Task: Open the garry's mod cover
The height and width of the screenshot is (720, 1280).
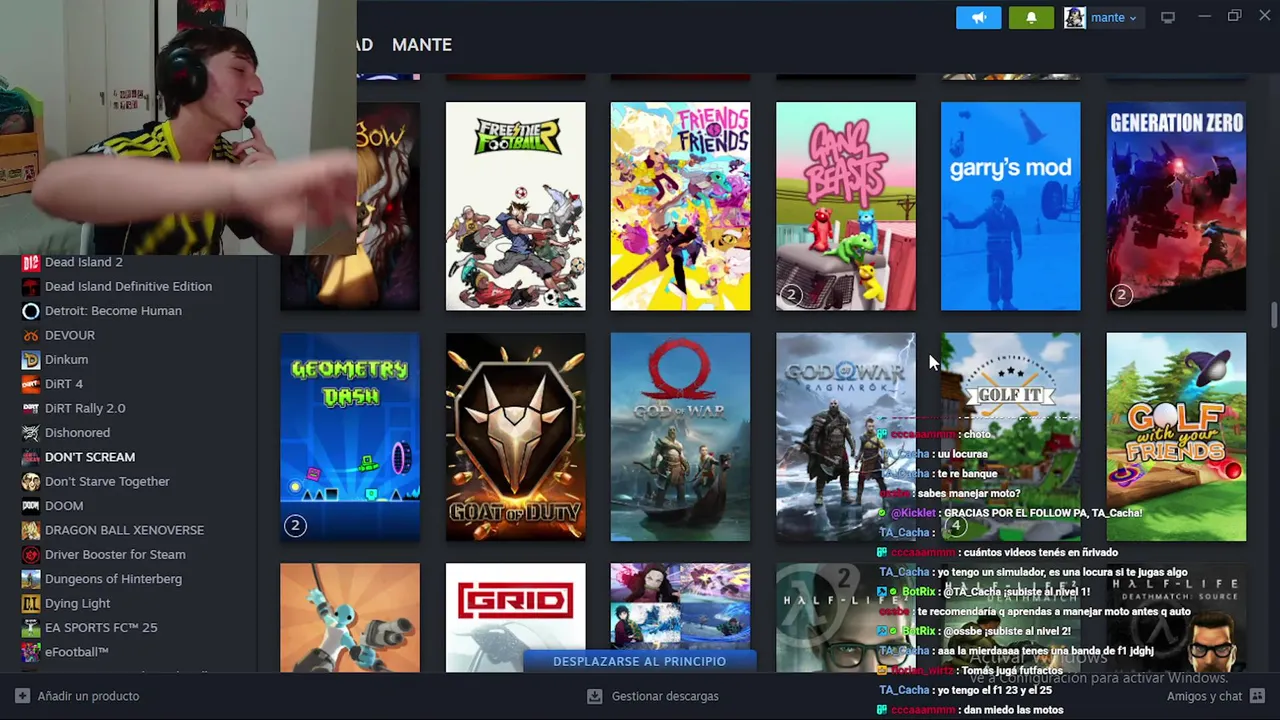Action: 1011,206
